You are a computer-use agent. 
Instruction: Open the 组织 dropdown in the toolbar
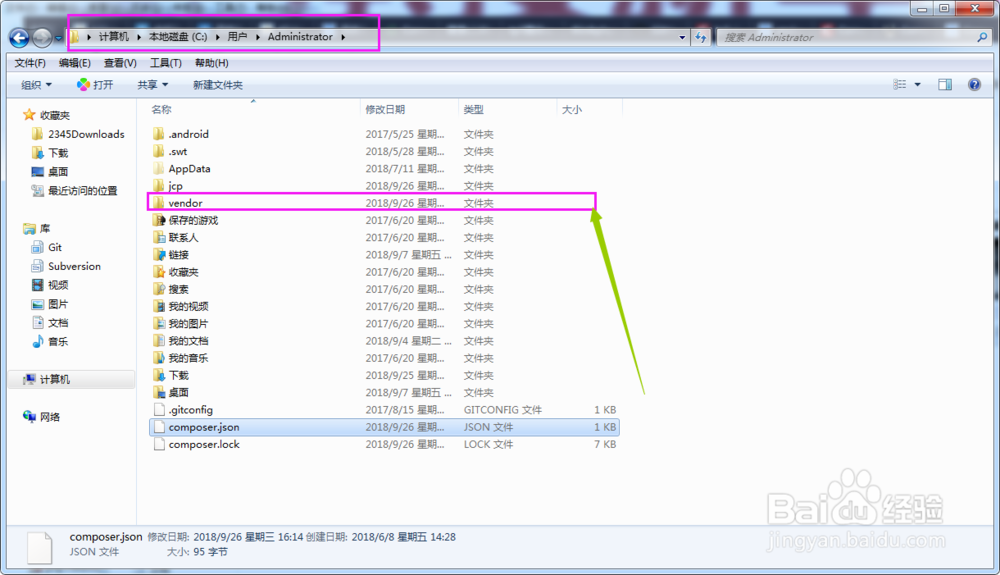[36, 85]
